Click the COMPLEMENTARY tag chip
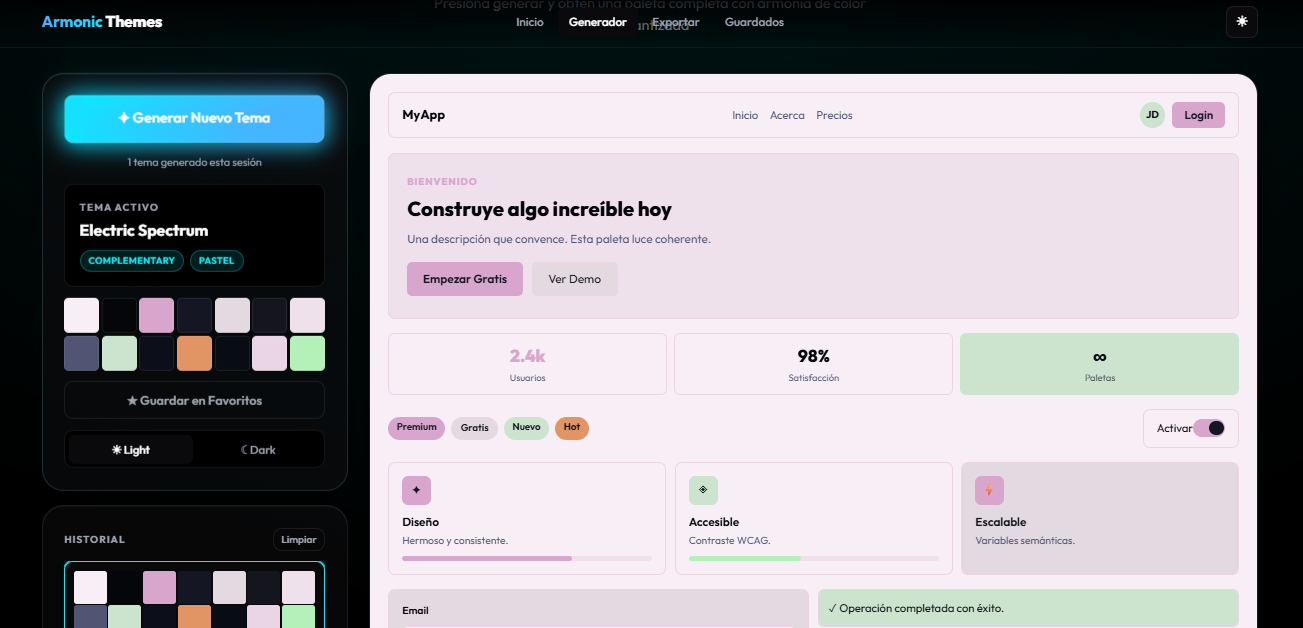Viewport: 1303px width, 628px height. click(132, 261)
